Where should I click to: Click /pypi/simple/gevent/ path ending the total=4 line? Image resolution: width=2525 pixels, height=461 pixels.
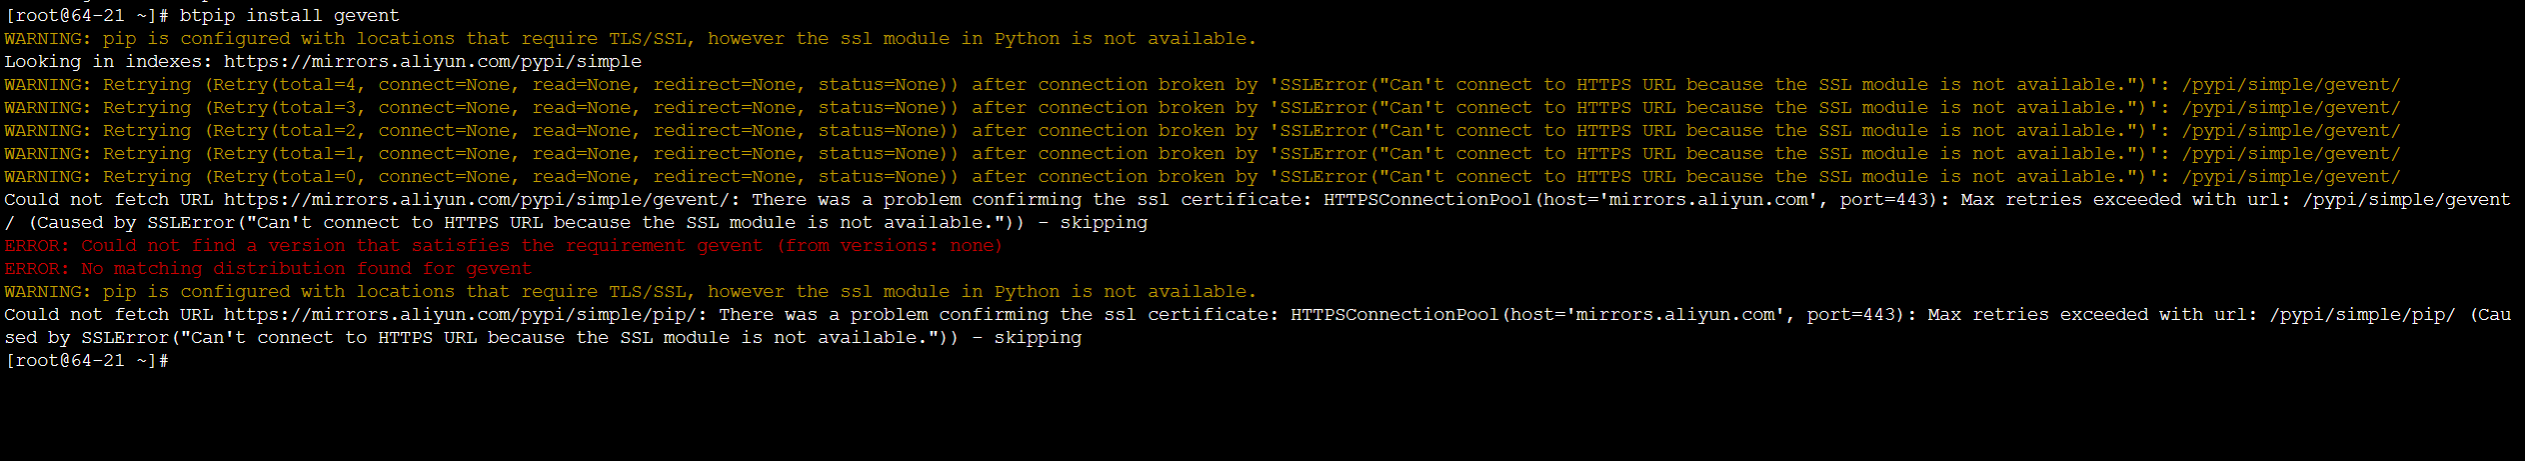coord(2291,85)
